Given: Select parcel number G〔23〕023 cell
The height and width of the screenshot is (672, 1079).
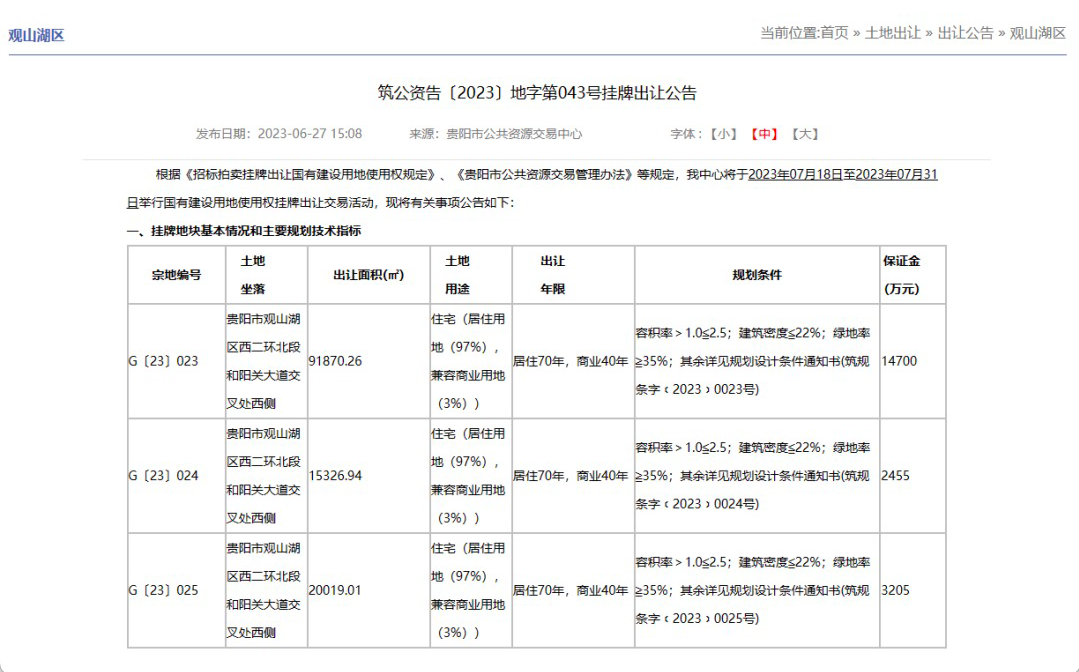Looking at the screenshot, I should [x=164, y=361].
